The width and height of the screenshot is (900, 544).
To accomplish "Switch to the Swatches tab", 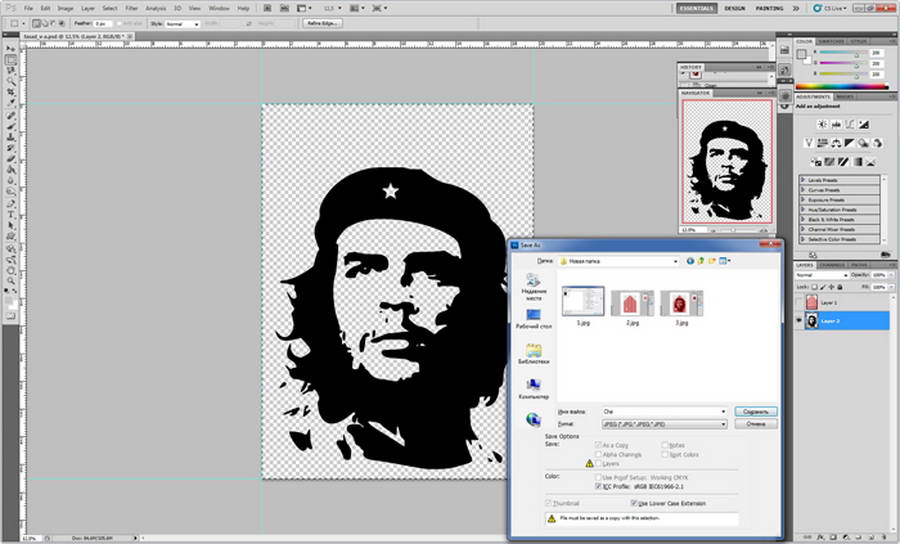I will [x=831, y=41].
